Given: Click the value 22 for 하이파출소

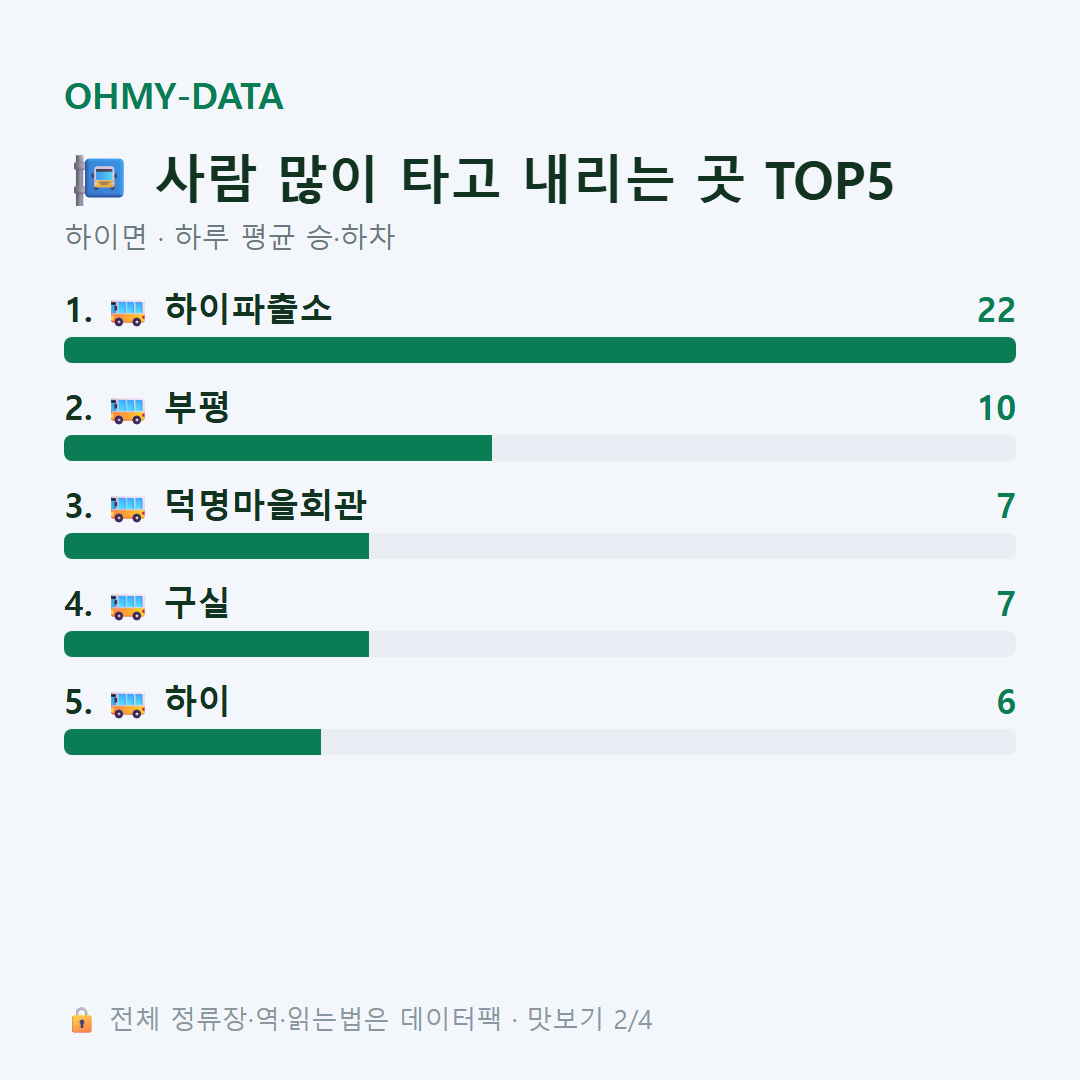Looking at the screenshot, I should pos(997,311).
